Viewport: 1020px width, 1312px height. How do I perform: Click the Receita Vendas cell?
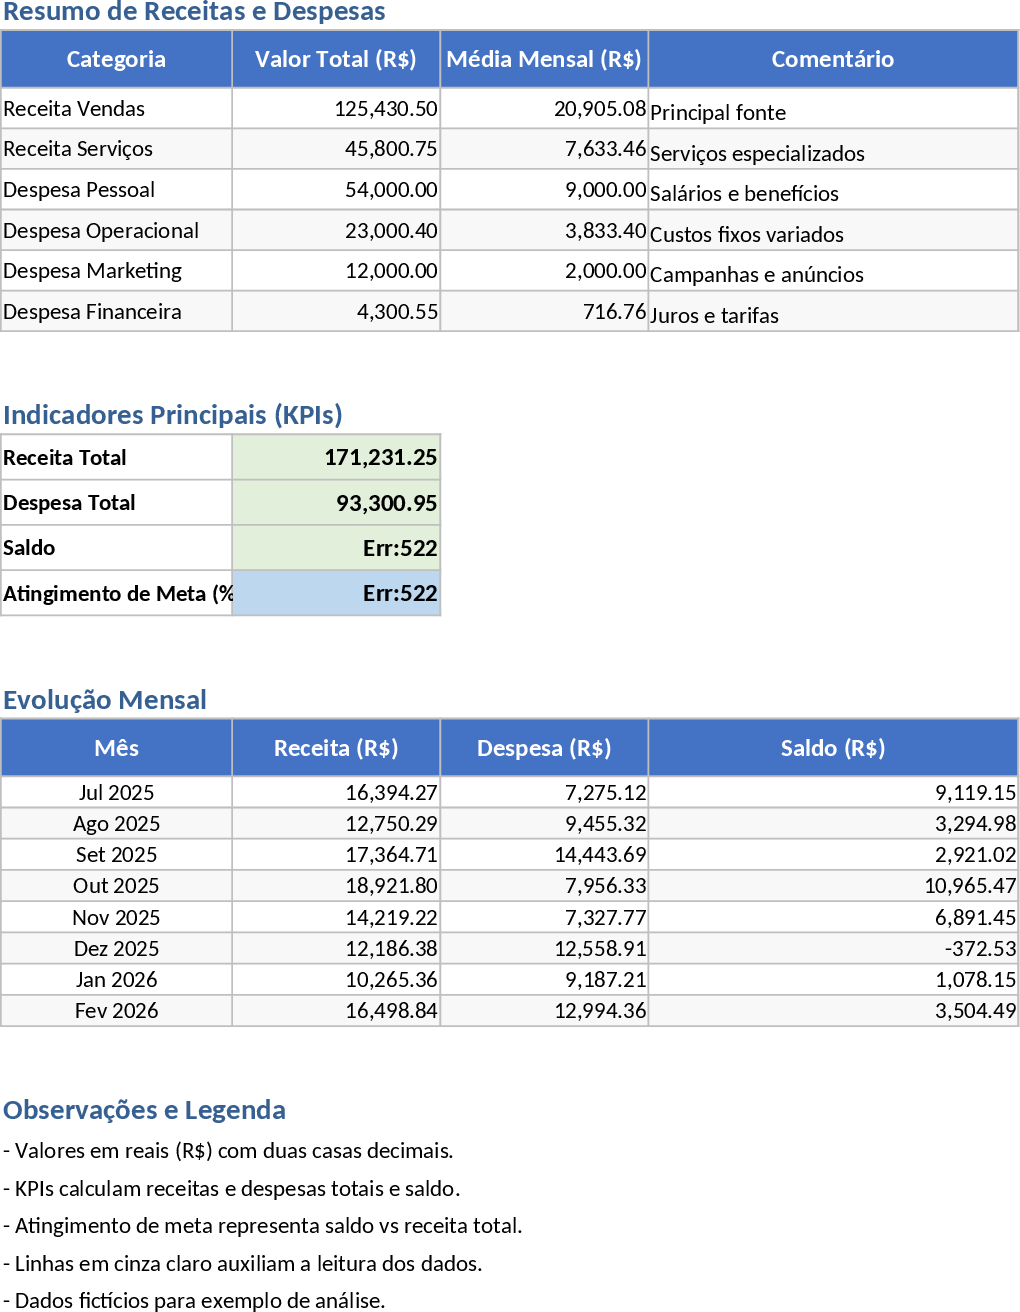(116, 109)
